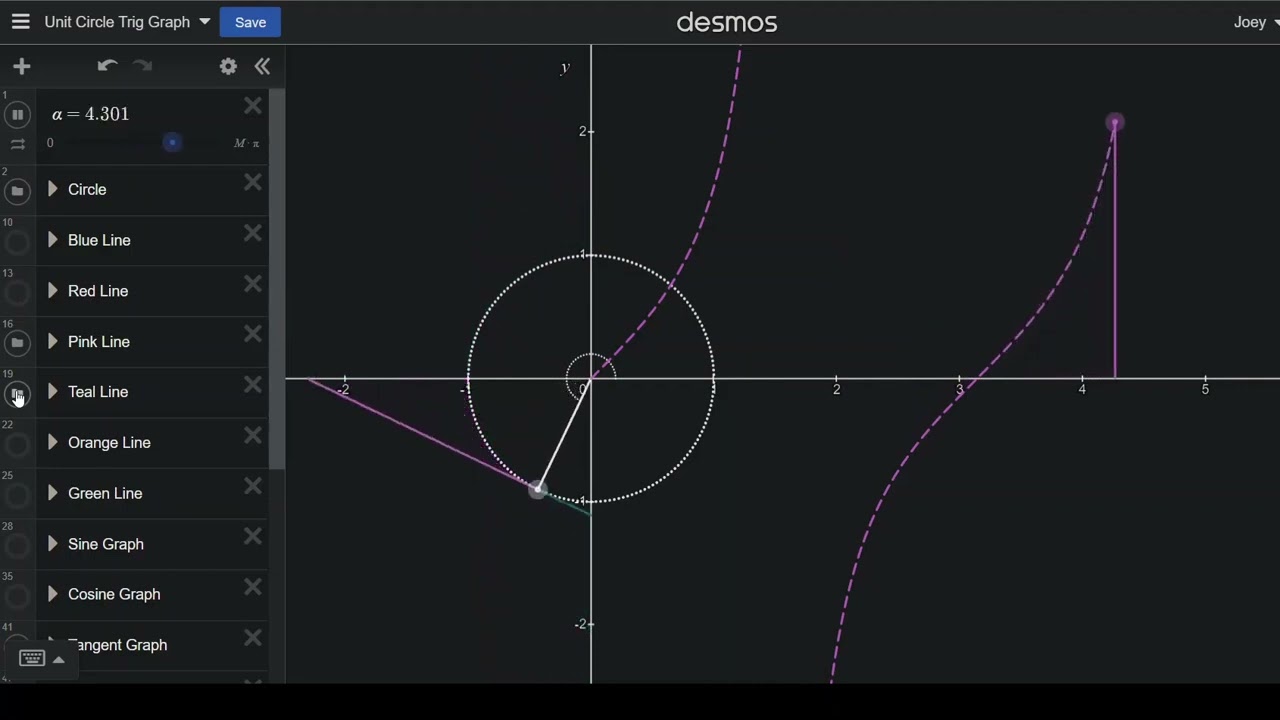
Task: Delete the Circle folder
Action: pos(253,182)
